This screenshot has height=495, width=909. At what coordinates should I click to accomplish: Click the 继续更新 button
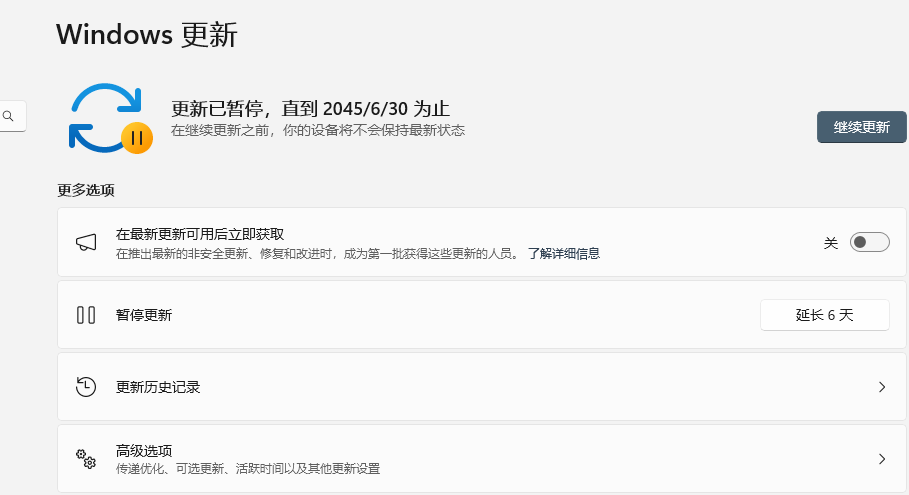tap(861, 127)
